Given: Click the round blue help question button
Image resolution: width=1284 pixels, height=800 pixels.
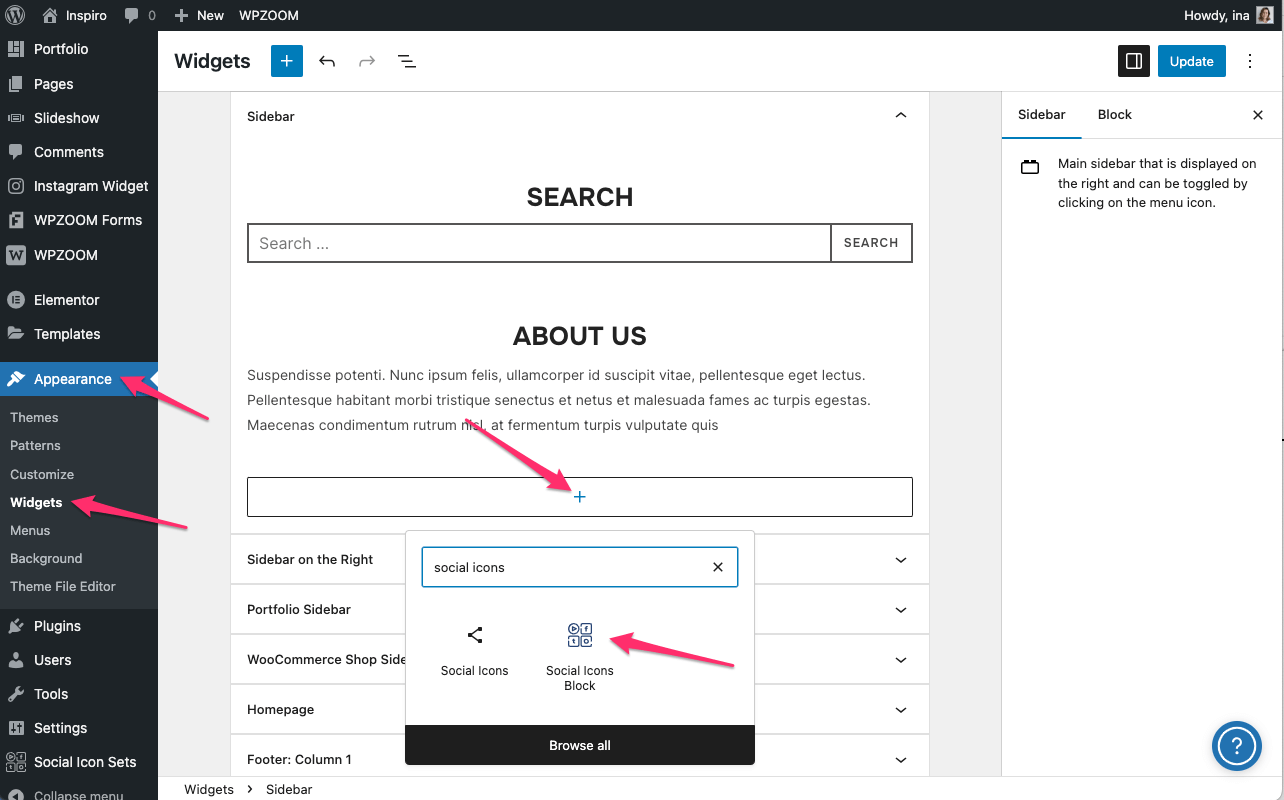Looking at the screenshot, I should click(x=1236, y=745).
